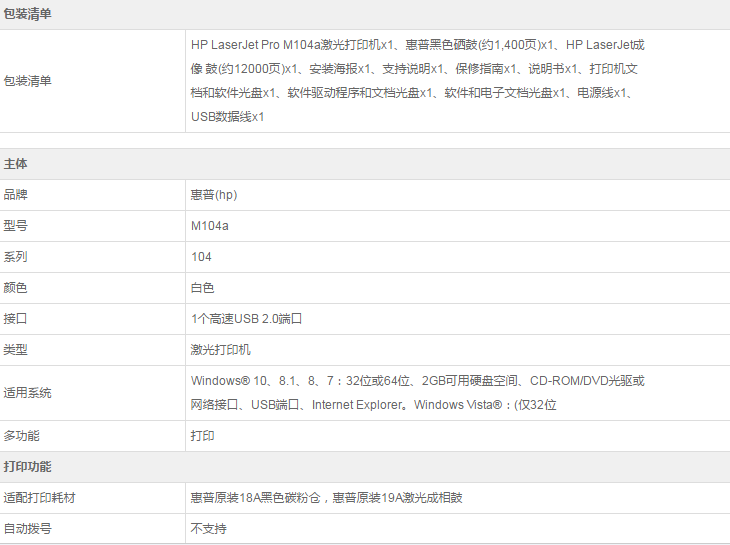Click the 'USB数据线x1' line
Viewport: 730px width, 545px height.
coord(228,116)
